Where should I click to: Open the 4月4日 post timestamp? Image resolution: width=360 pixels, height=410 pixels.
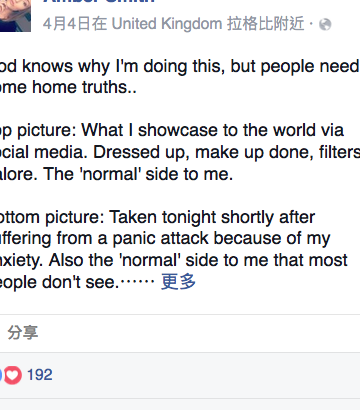[x=67, y=24]
